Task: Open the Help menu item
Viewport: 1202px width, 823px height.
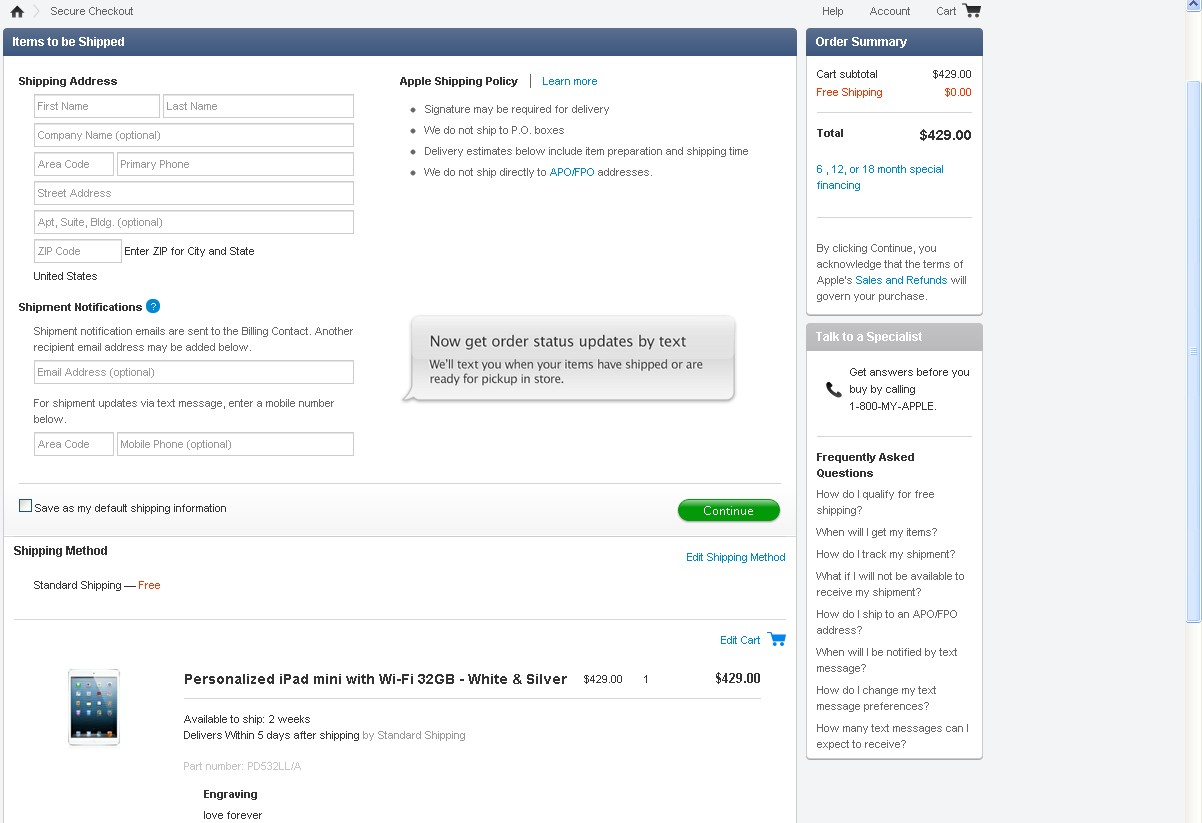Action: click(833, 11)
